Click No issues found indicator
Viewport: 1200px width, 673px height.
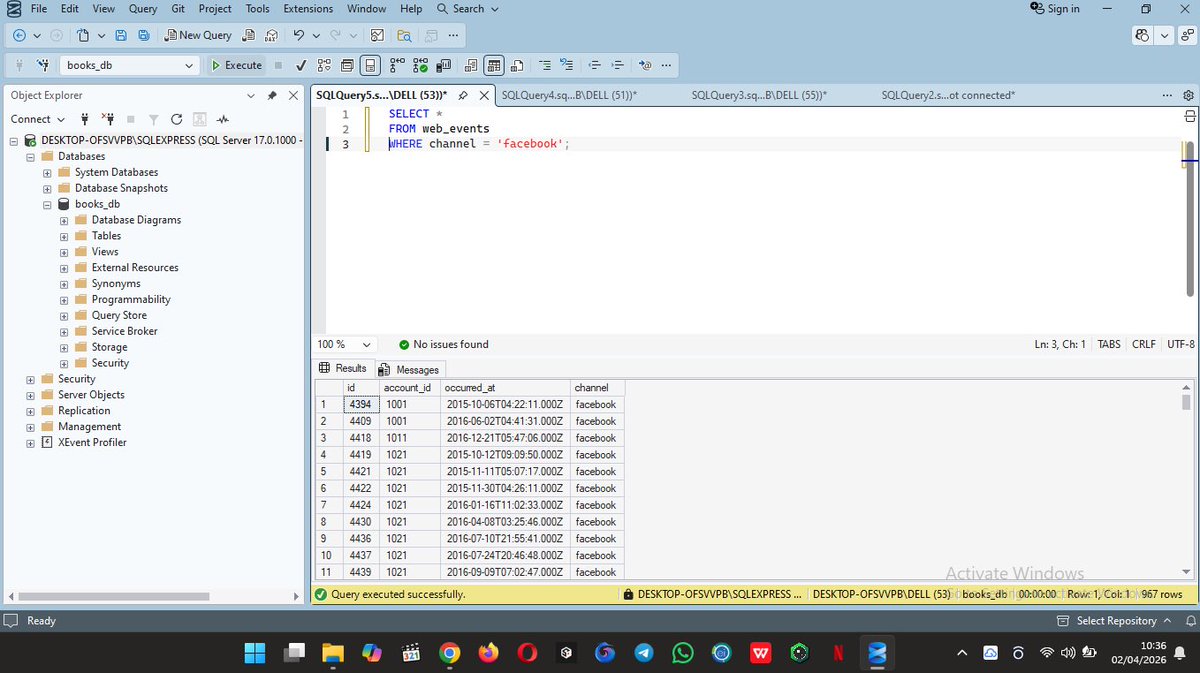[443, 344]
